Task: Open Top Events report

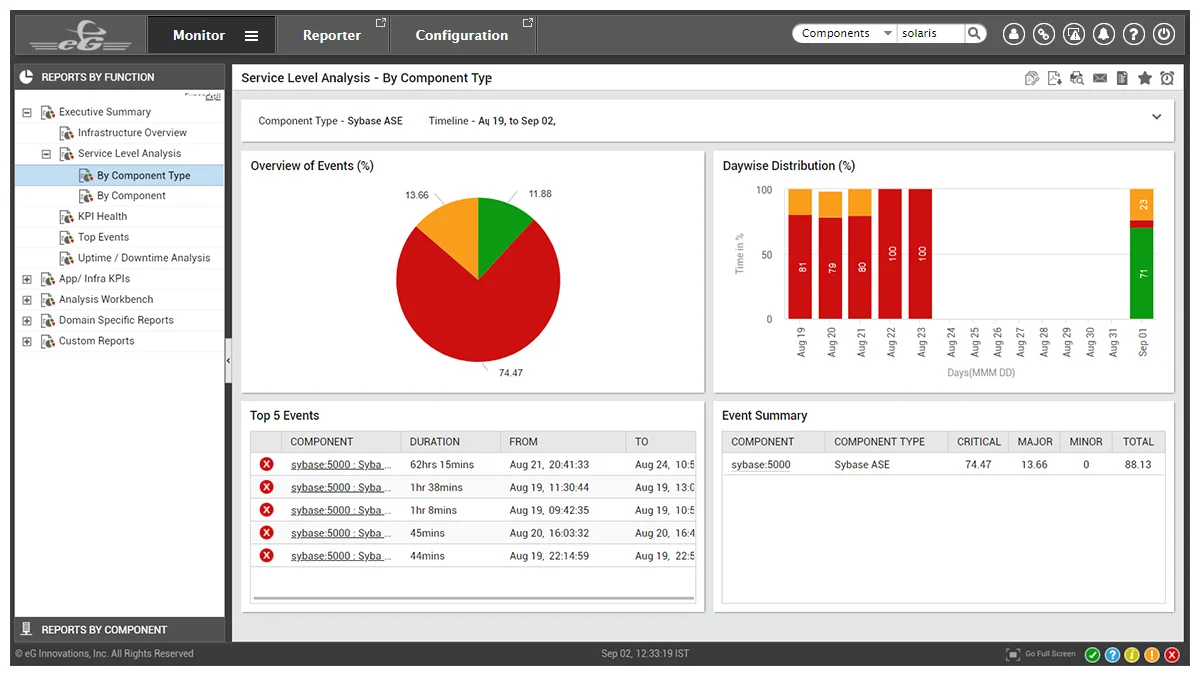Action: [x=103, y=238]
